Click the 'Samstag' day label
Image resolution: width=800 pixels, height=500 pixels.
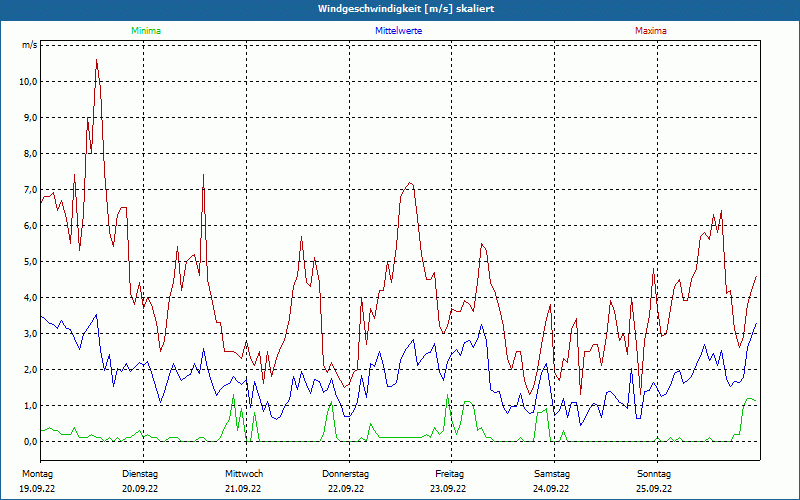tap(552, 474)
